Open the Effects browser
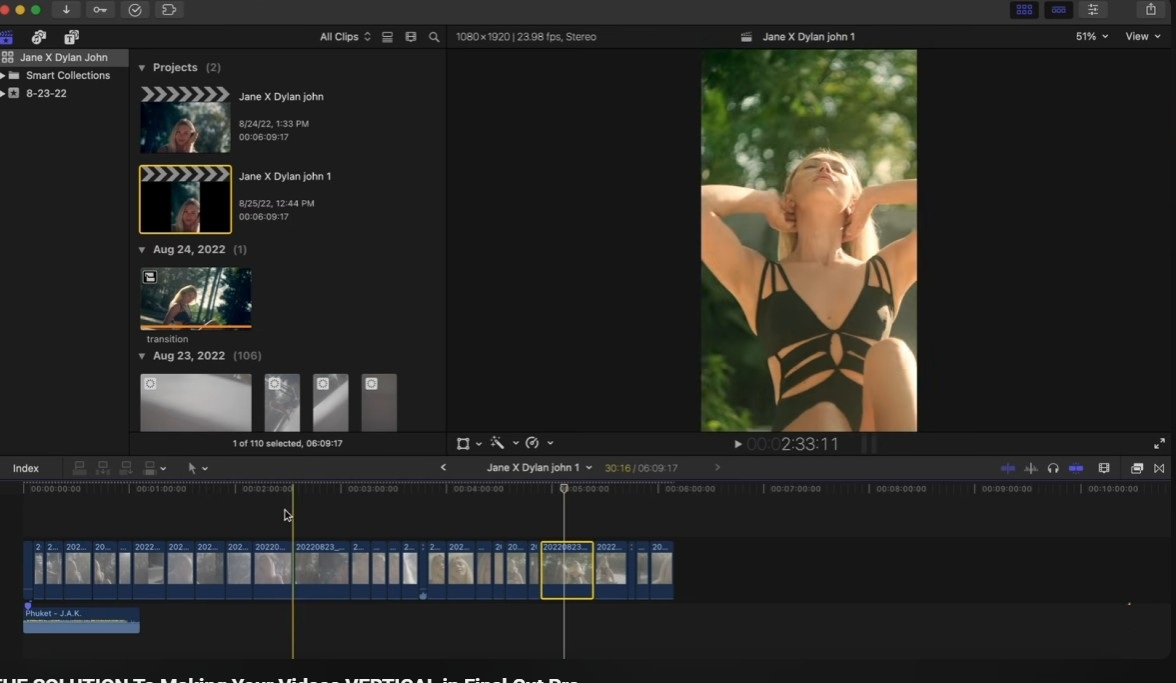This screenshot has height=683, width=1176. click(x=1136, y=468)
